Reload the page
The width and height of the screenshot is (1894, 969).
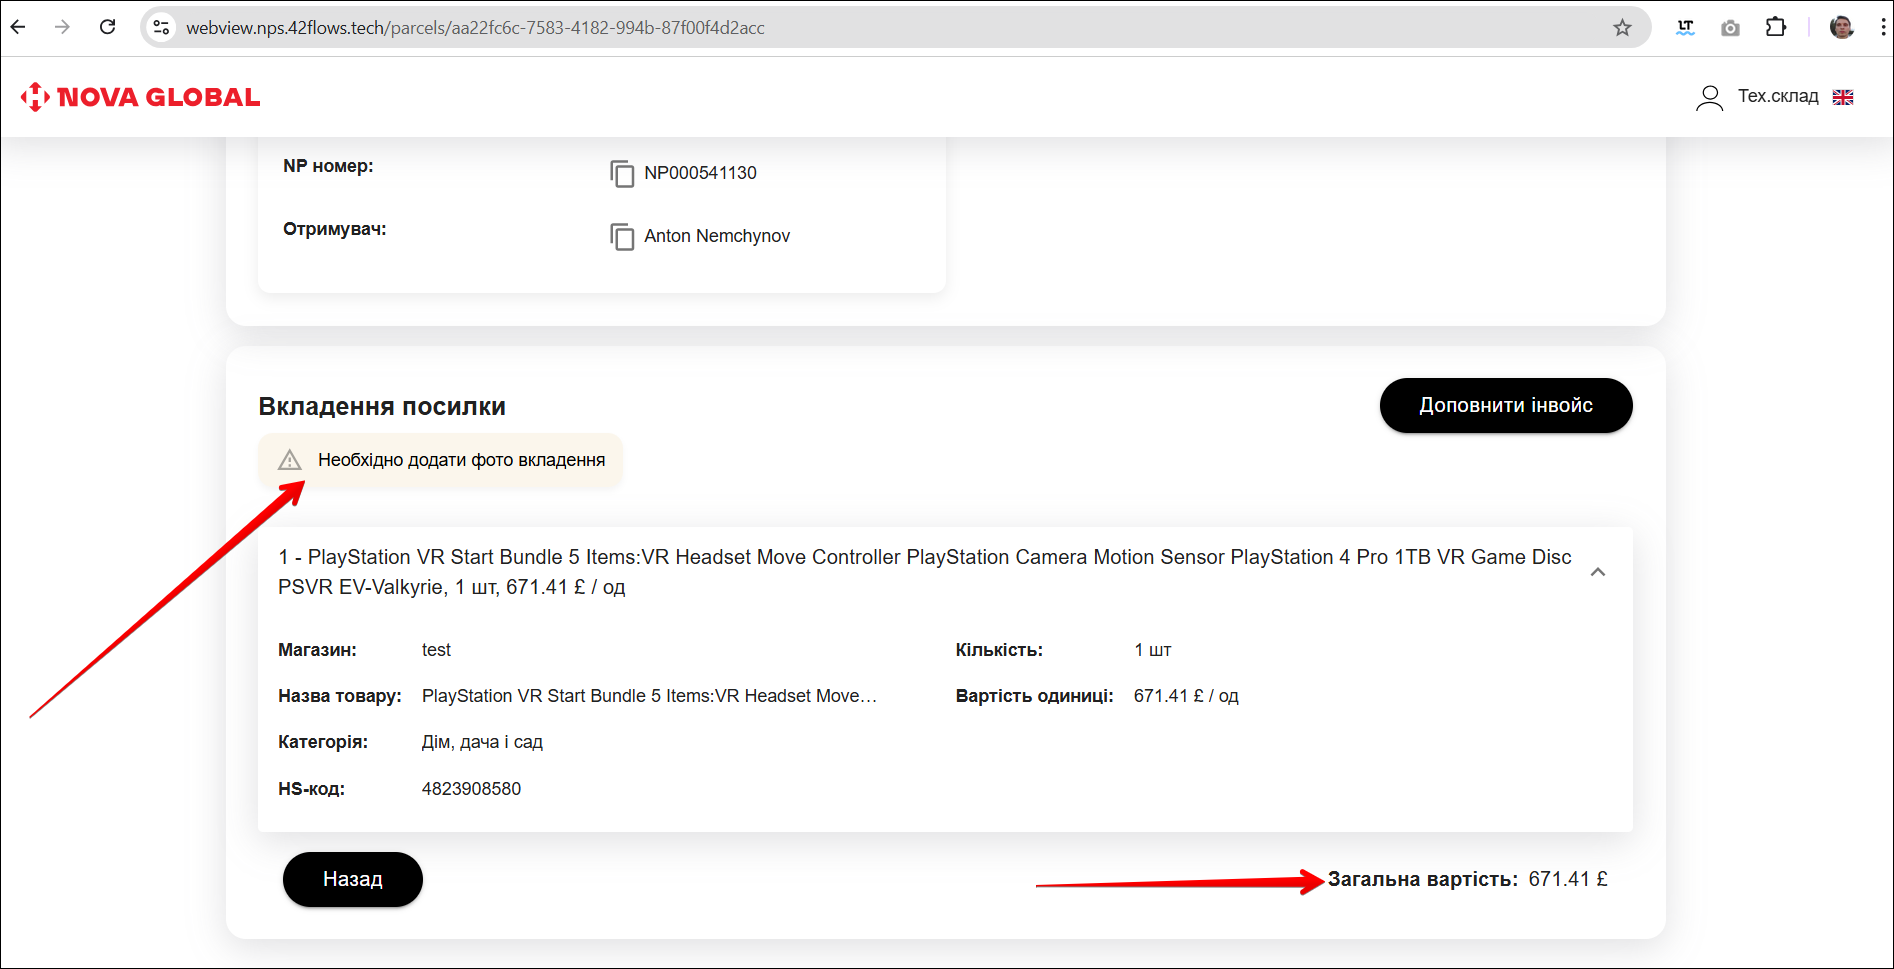click(x=108, y=27)
